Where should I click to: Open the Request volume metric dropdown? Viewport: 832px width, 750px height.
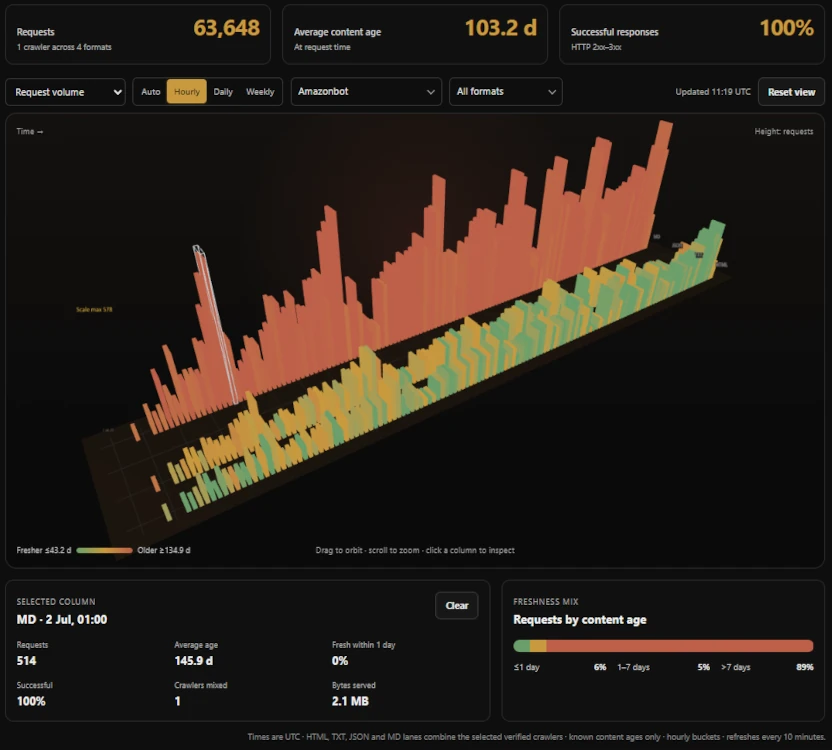(65, 92)
